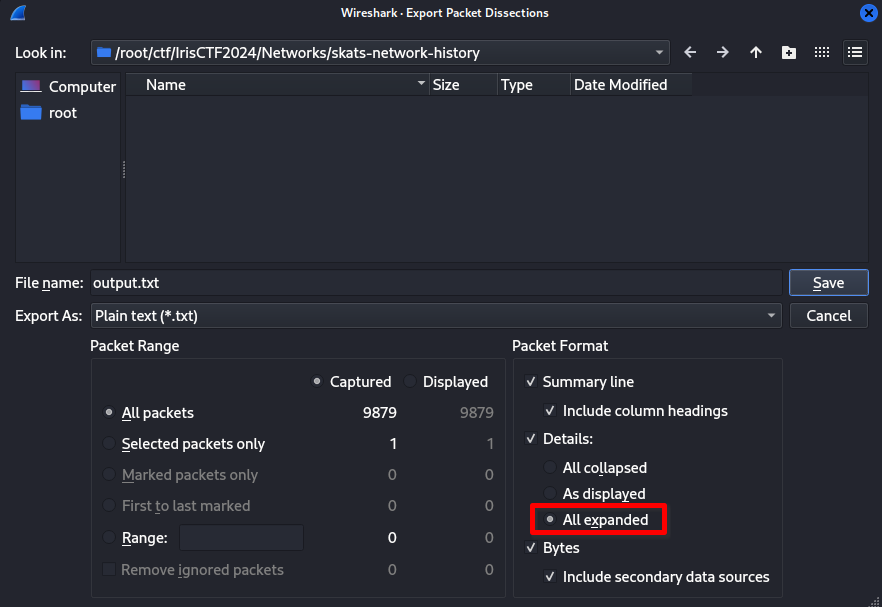Select First to last marked option
This screenshot has width=882, height=607.
(109, 506)
